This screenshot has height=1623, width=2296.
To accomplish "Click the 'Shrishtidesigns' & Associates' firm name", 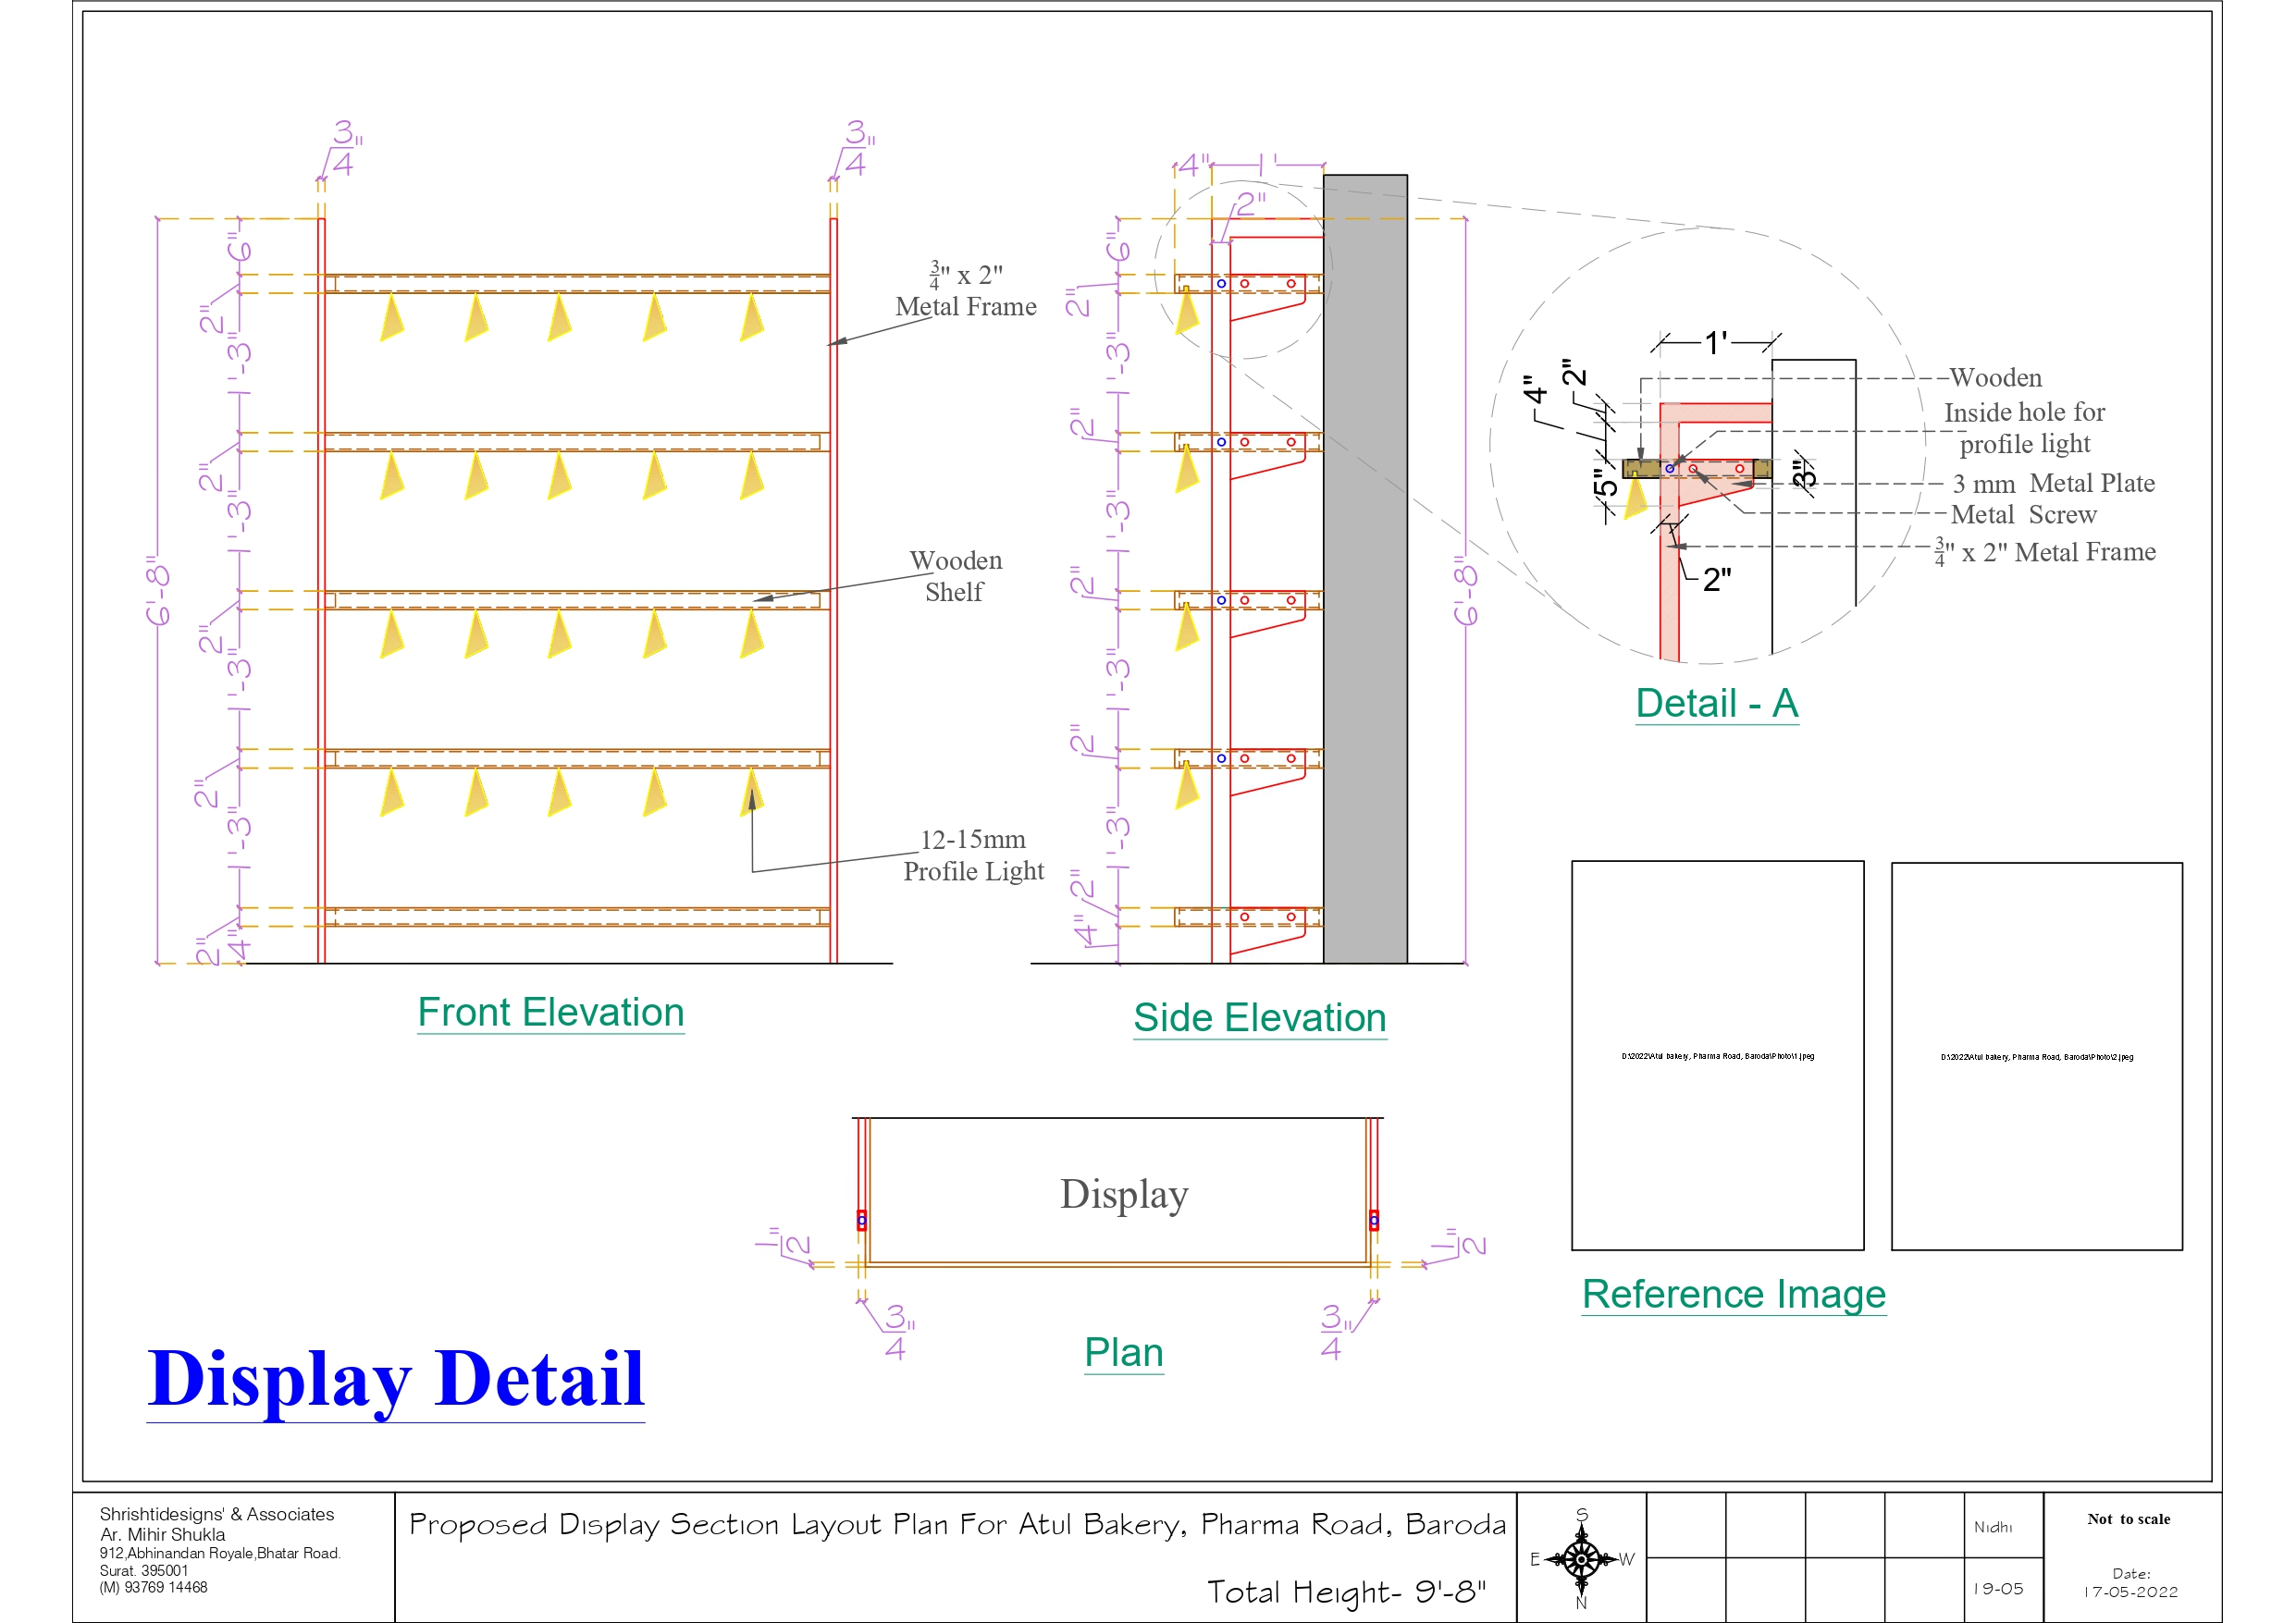I will tap(217, 1514).
